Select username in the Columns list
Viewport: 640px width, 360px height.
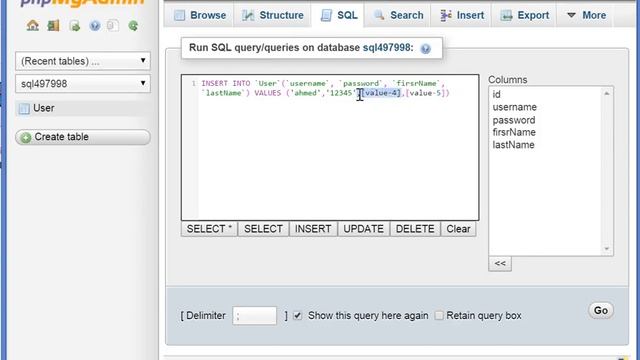pyautogui.click(x=515, y=107)
